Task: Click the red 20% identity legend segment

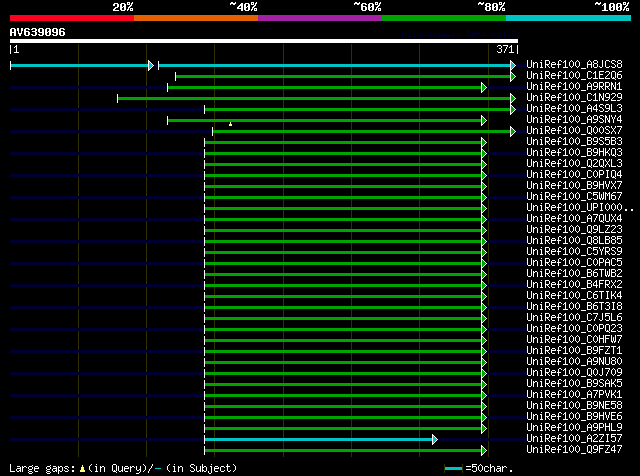Action: pos(72,18)
